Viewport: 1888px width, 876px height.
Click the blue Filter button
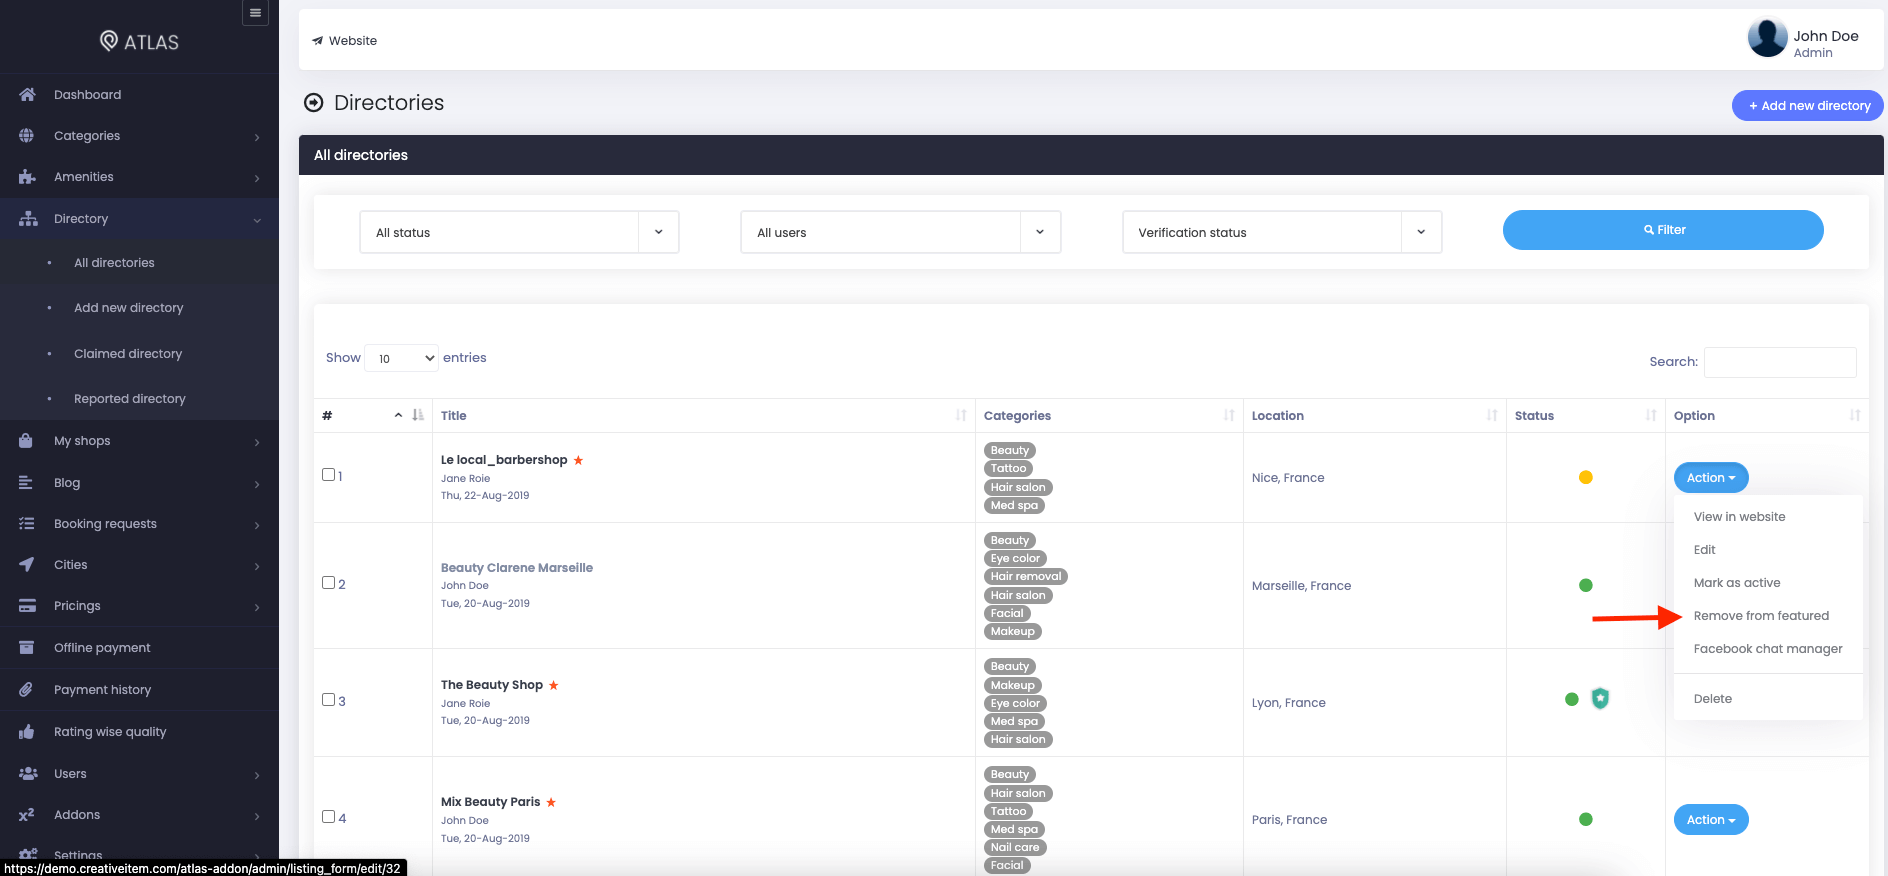tap(1663, 230)
